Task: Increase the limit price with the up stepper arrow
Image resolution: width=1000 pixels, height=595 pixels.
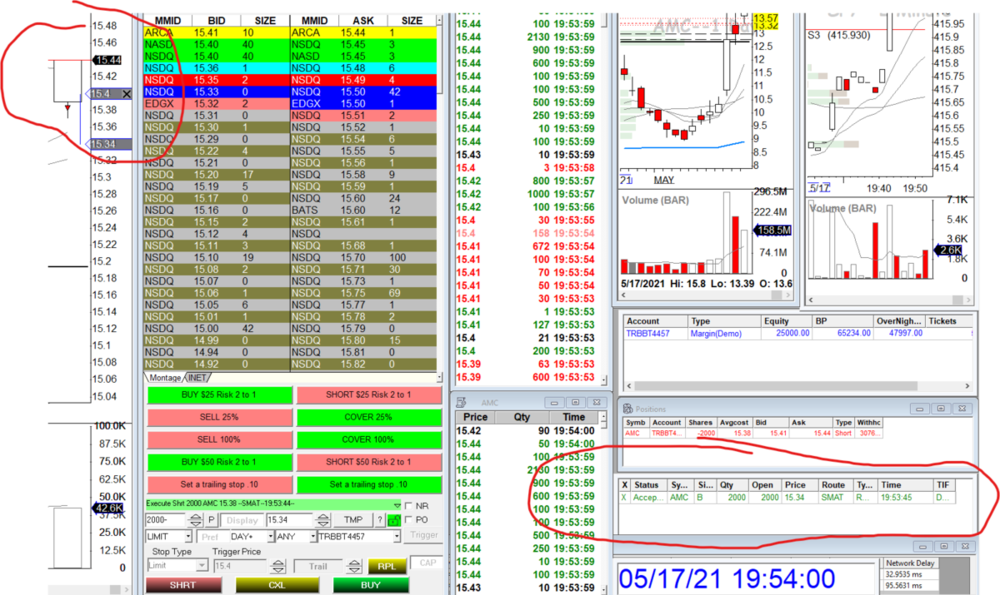Action: (x=323, y=516)
